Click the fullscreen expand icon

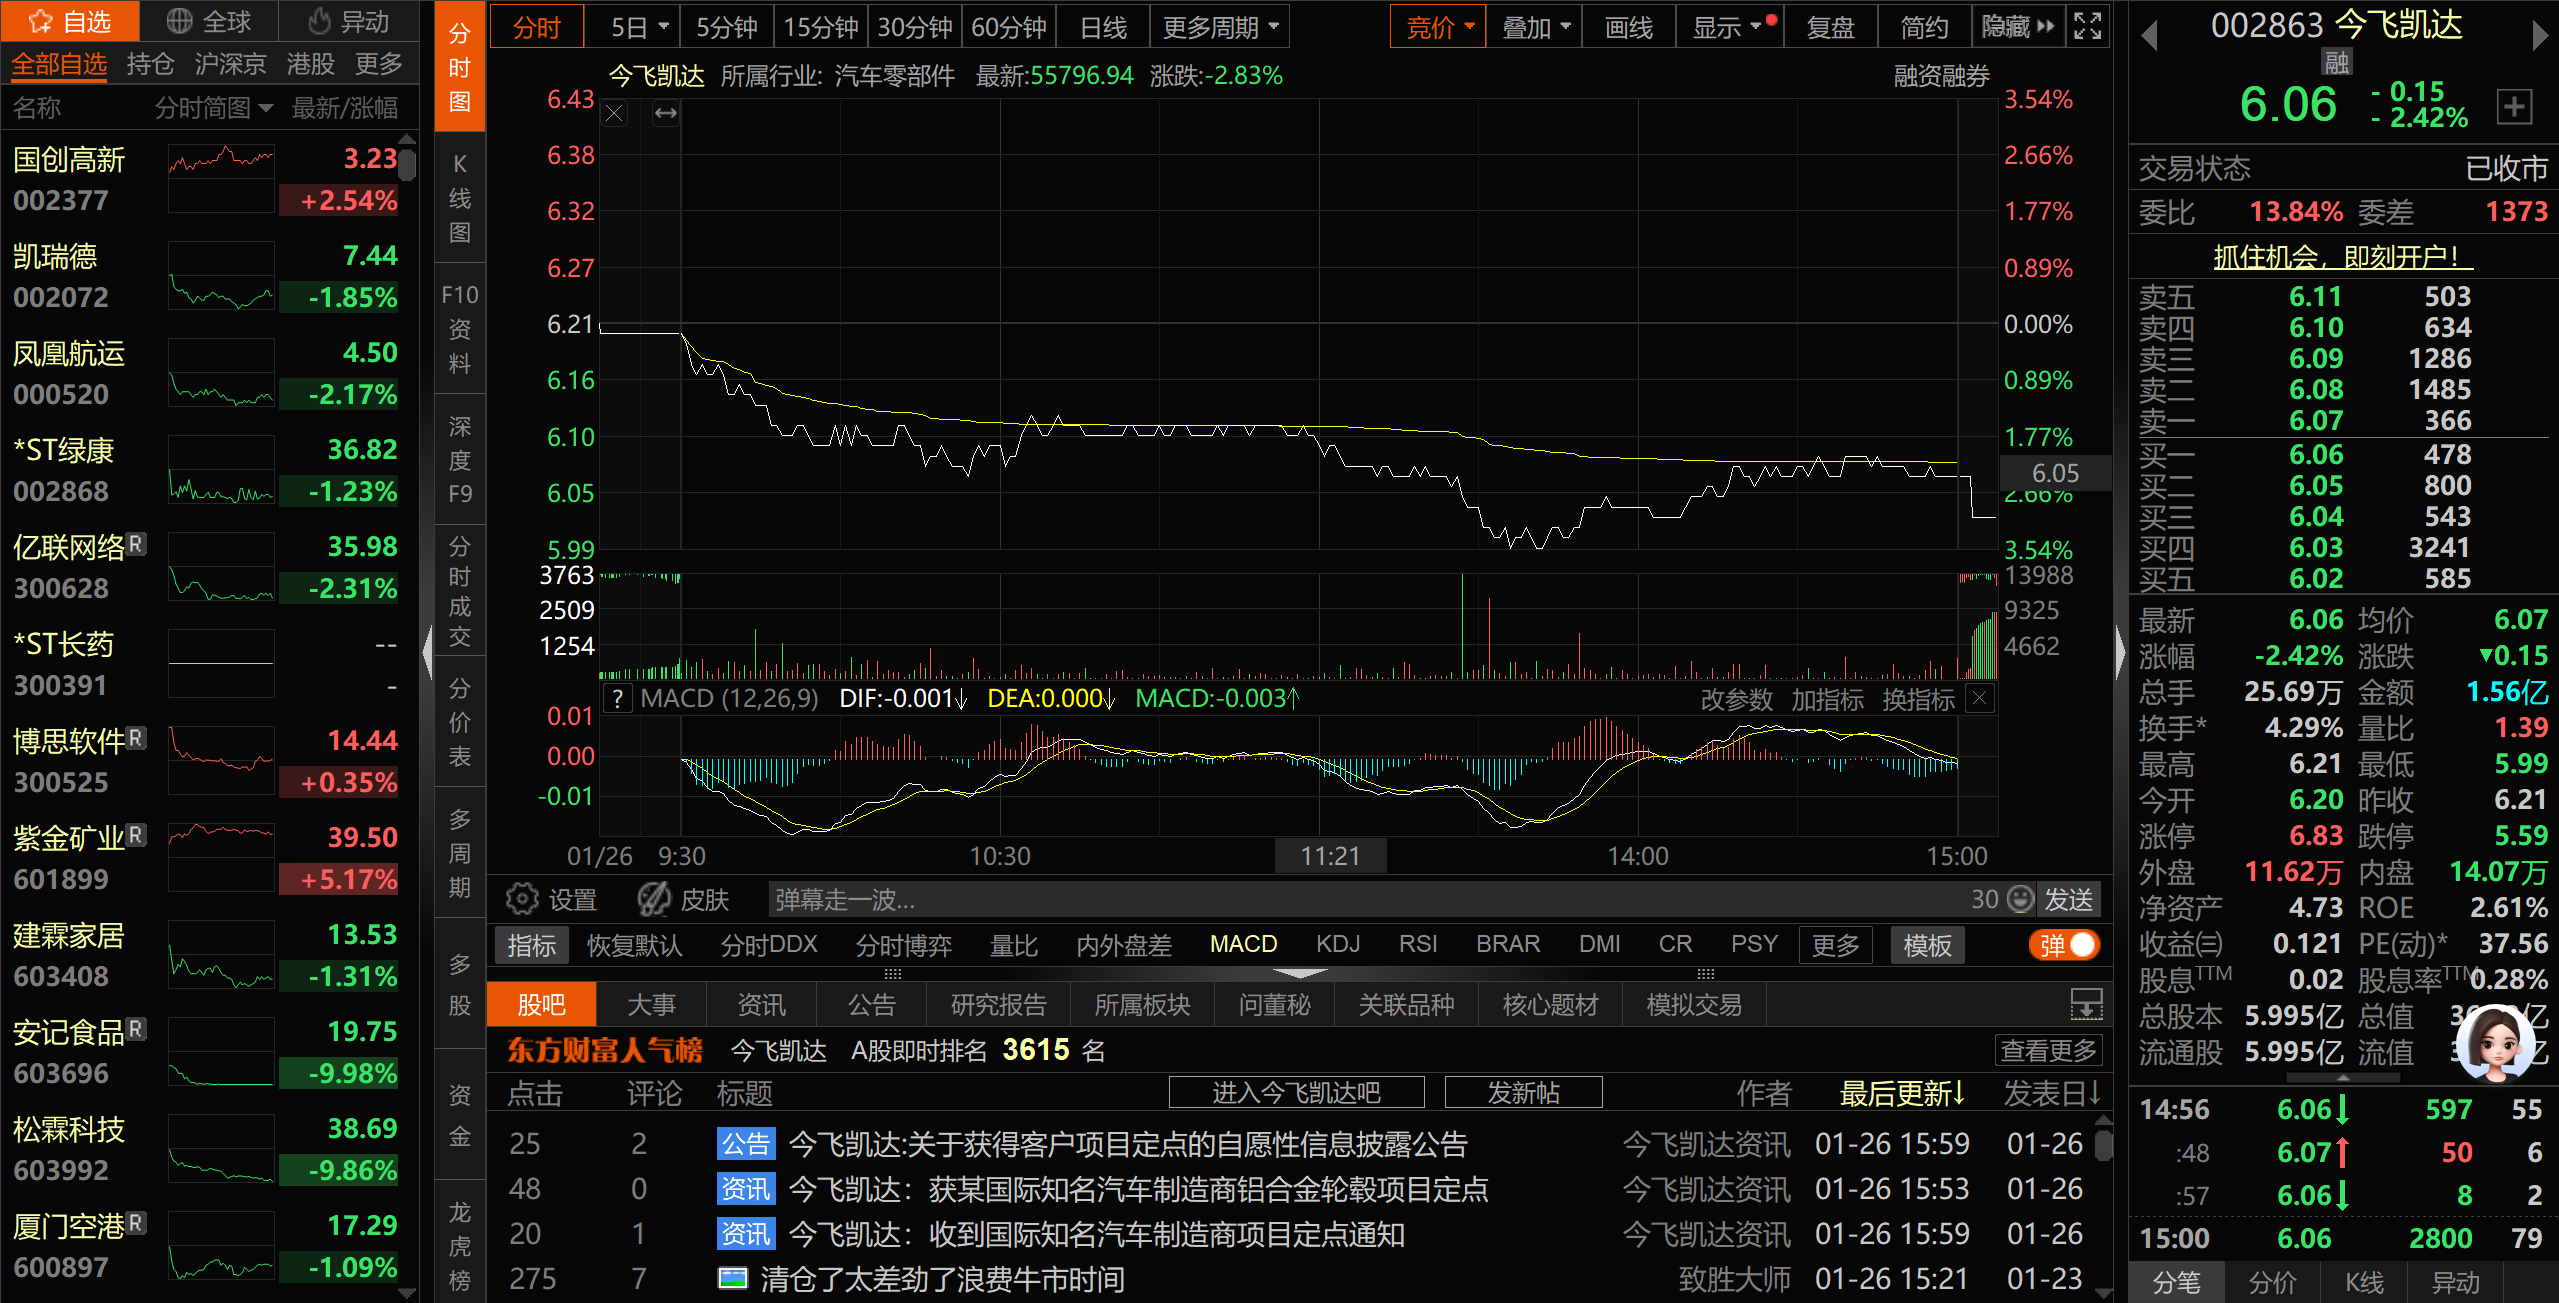coord(2087,26)
